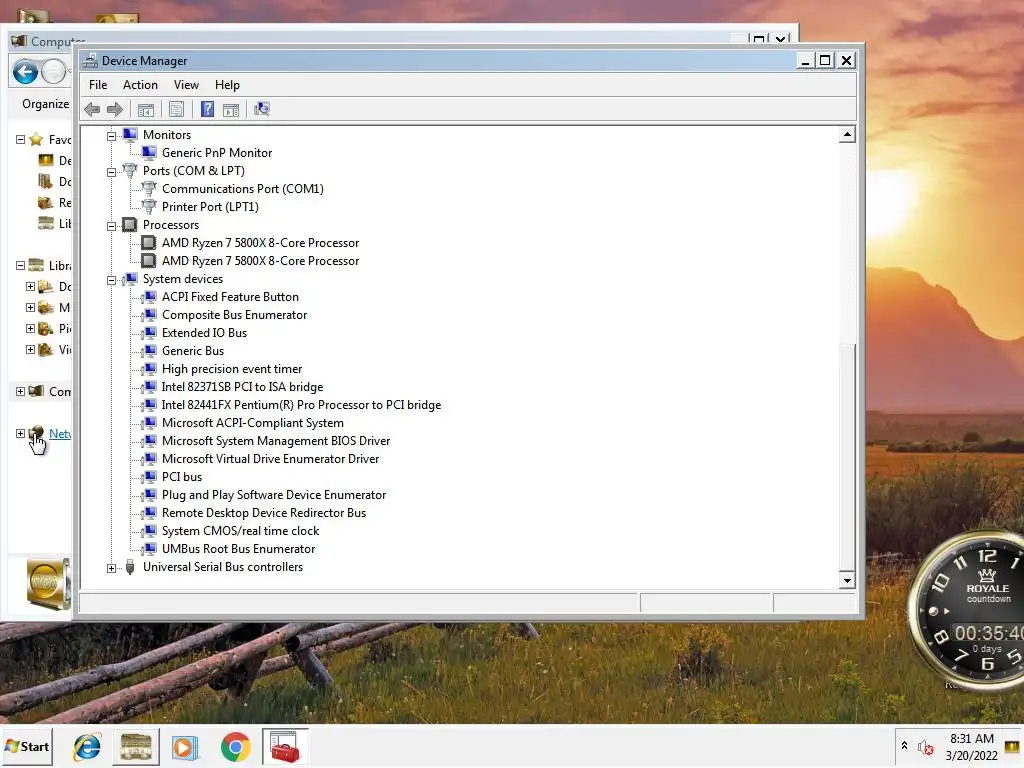Click the Universal Serial Bus controllers icon
This screenshot has height=768, width=1024.
[130, 567]
